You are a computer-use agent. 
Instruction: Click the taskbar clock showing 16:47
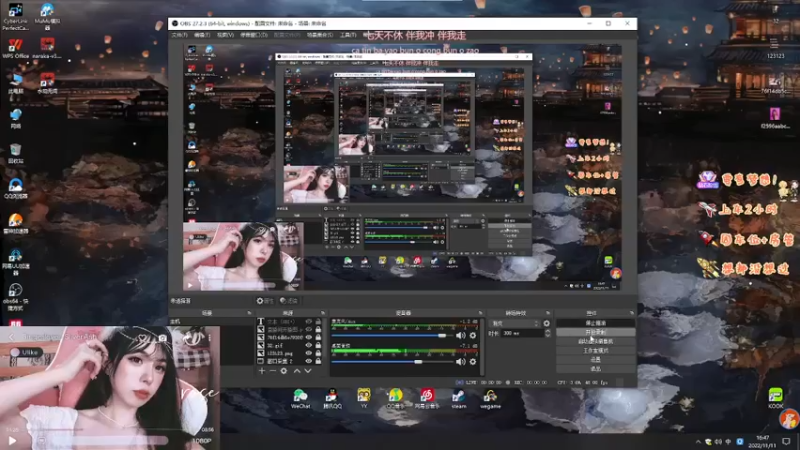click(x=762, y=441)
